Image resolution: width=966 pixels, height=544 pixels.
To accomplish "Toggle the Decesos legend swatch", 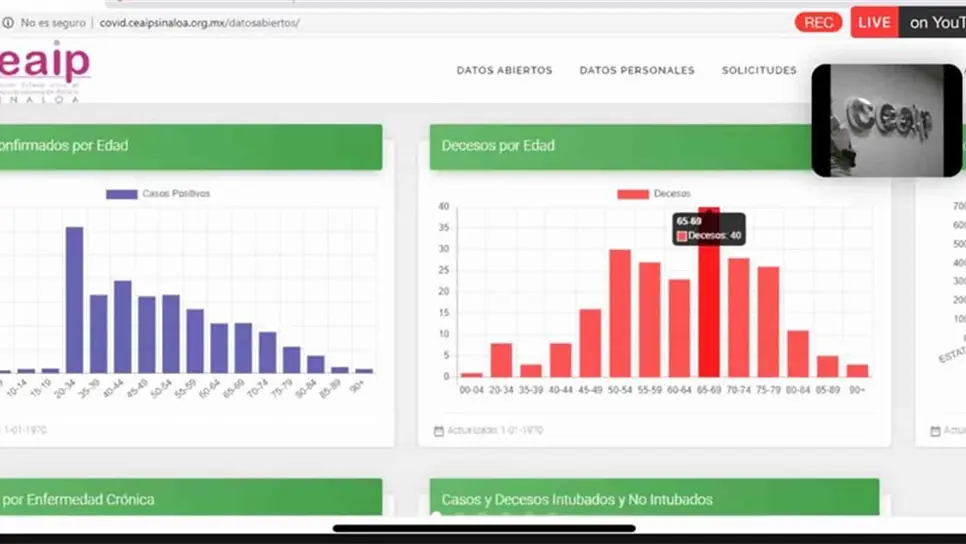I will coord(633,194).
